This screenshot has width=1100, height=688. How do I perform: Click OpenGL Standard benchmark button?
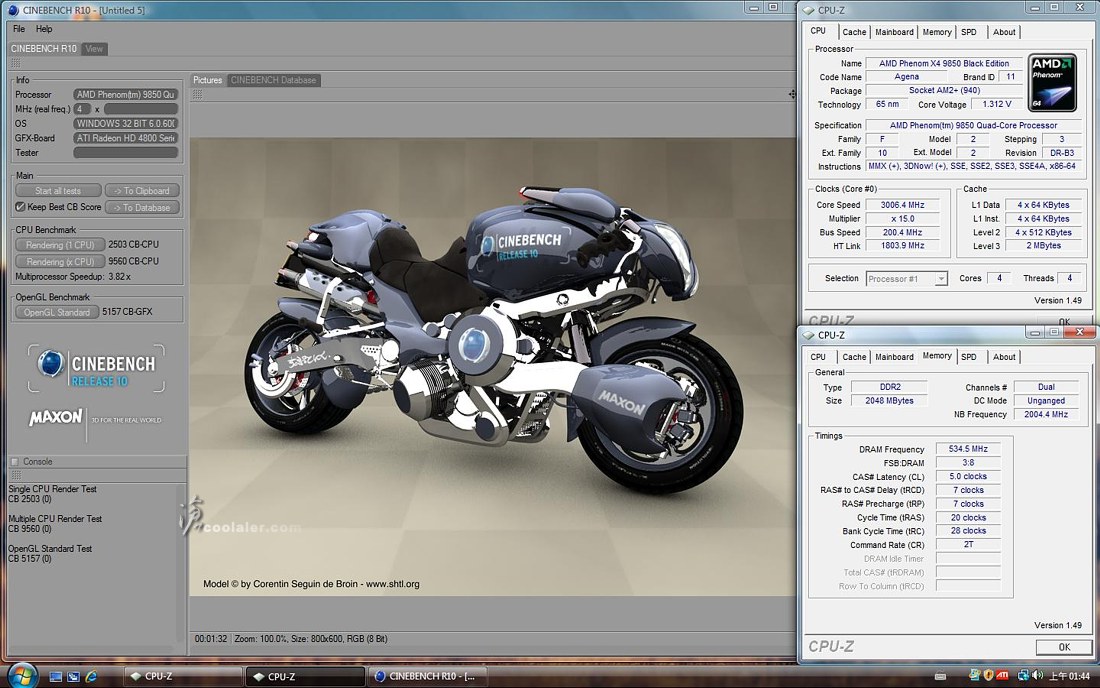(57, 312)
